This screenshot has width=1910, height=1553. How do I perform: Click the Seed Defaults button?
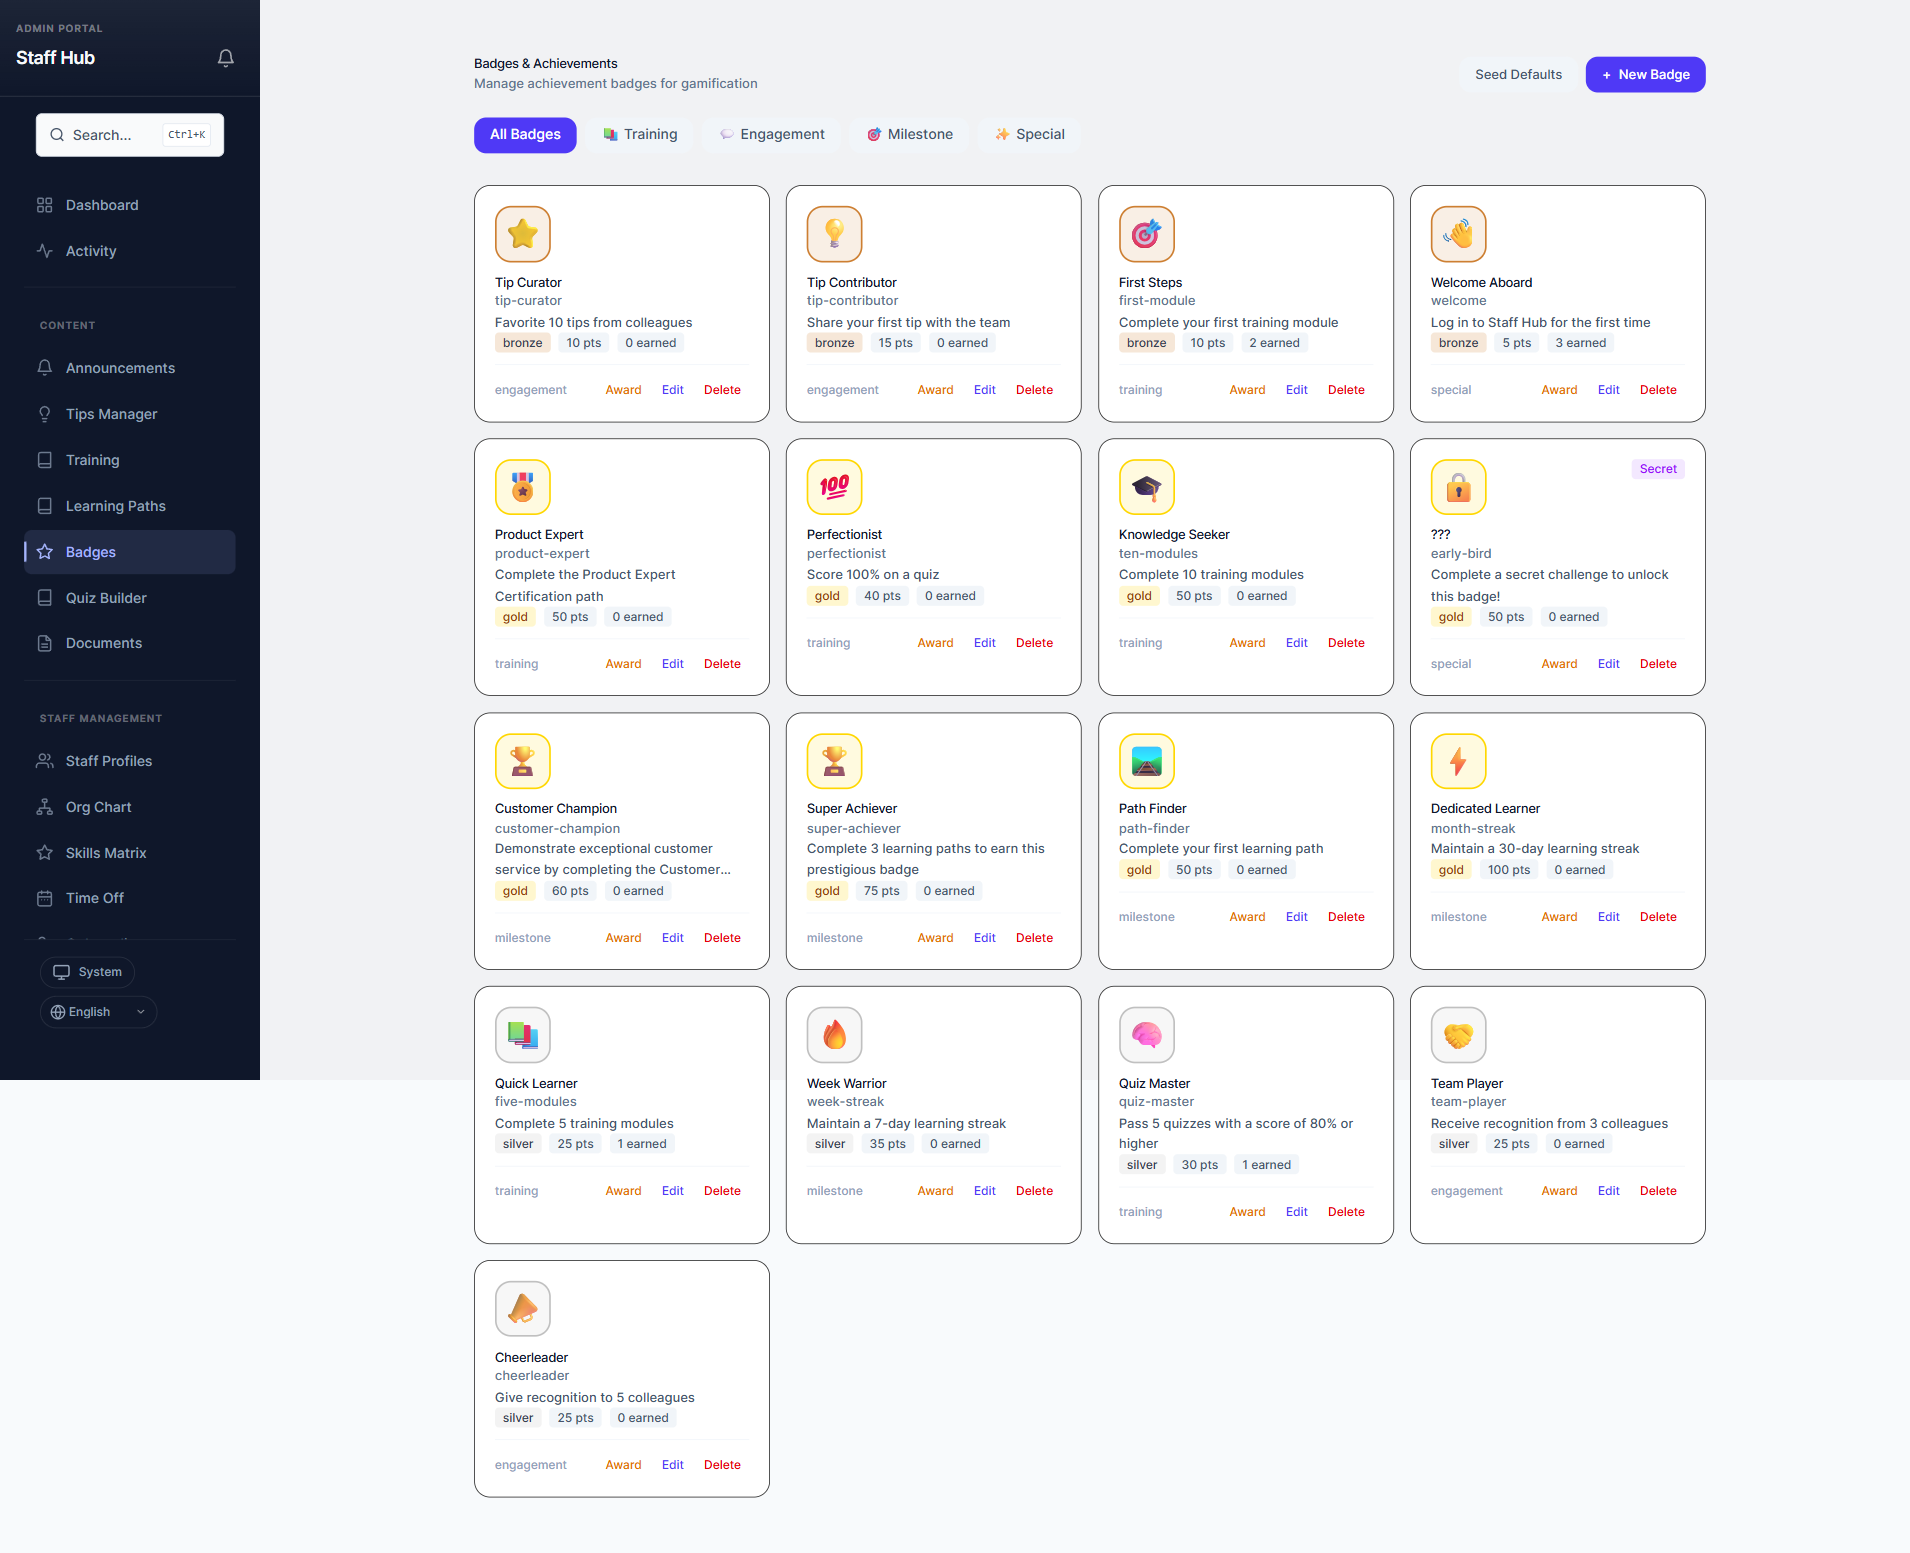tap(1518, 74)
